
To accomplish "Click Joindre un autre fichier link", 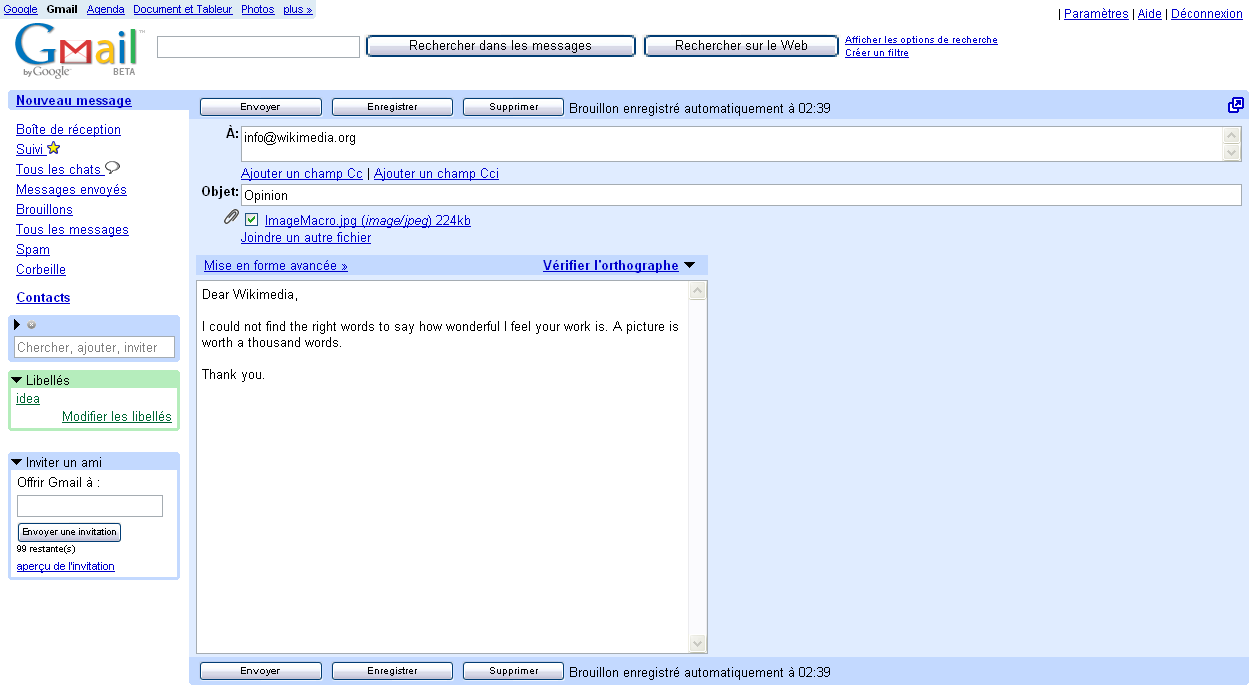I will [306, 238].
